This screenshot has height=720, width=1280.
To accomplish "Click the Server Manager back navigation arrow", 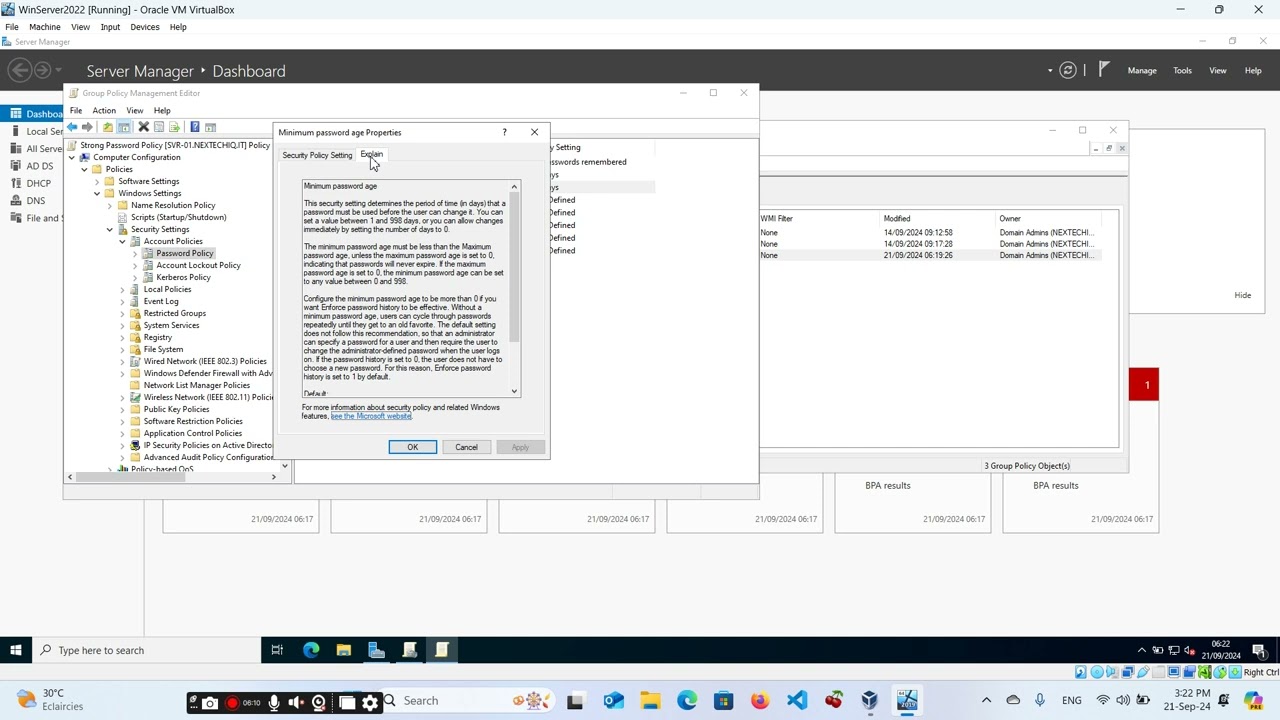I will click(20, 70).
